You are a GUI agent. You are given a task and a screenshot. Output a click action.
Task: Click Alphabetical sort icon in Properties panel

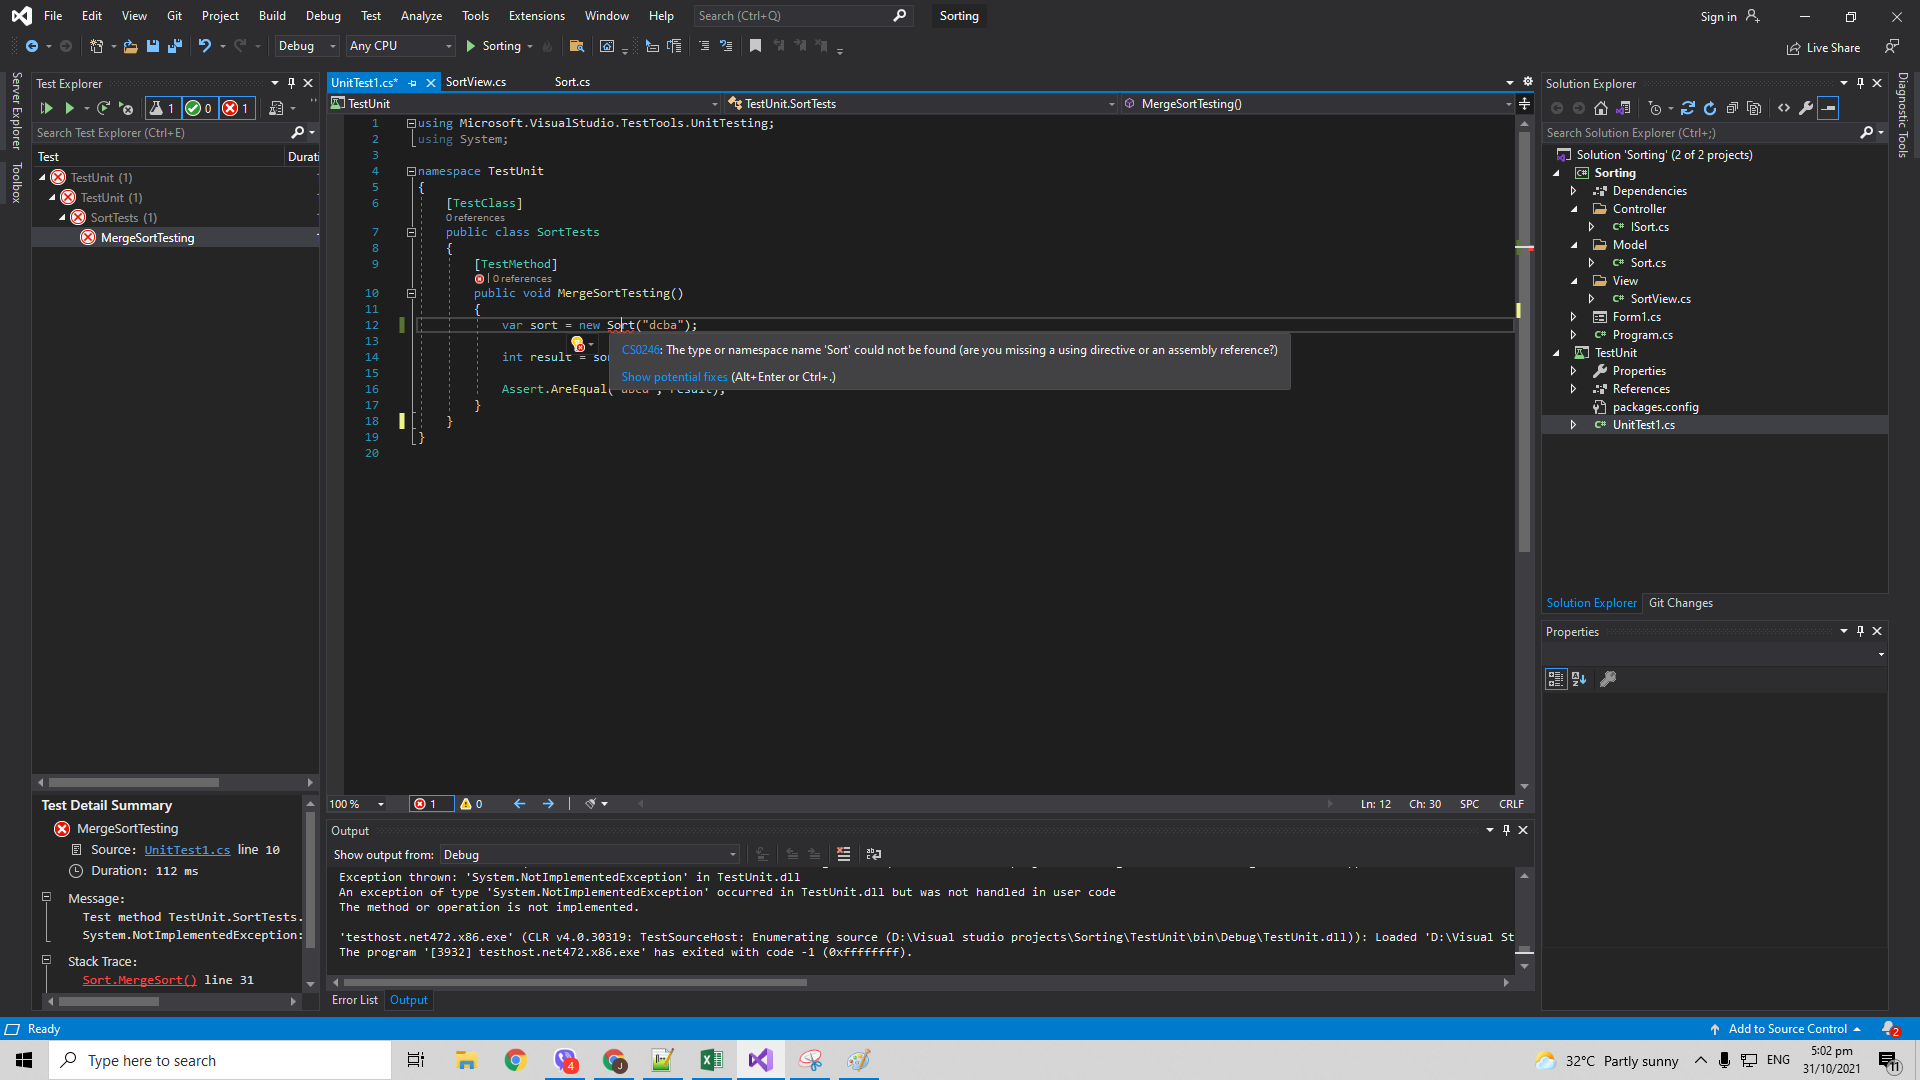tap(1579, 679)
